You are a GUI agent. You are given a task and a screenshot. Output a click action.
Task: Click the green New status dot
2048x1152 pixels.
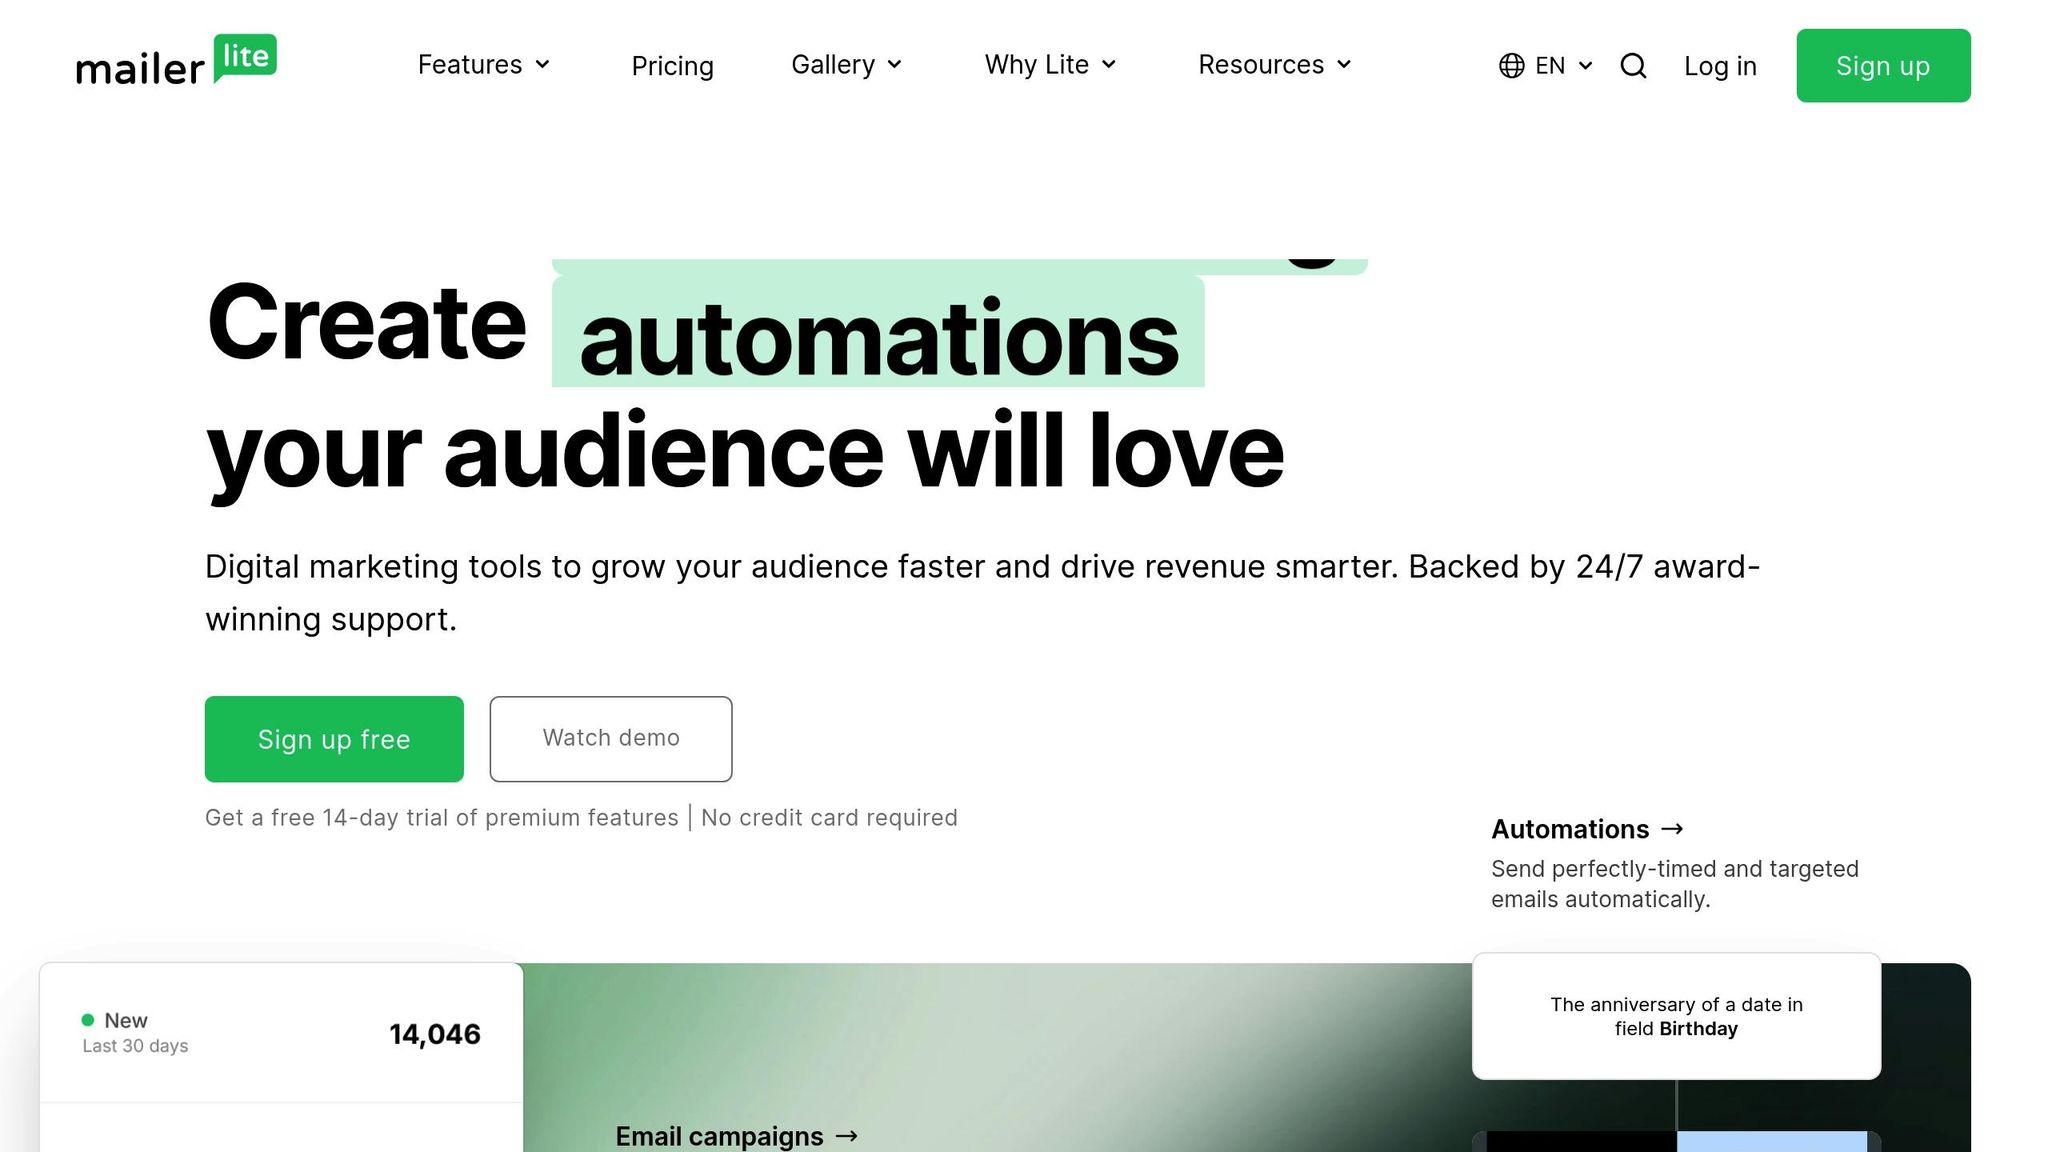click(x=88, y=1020)
